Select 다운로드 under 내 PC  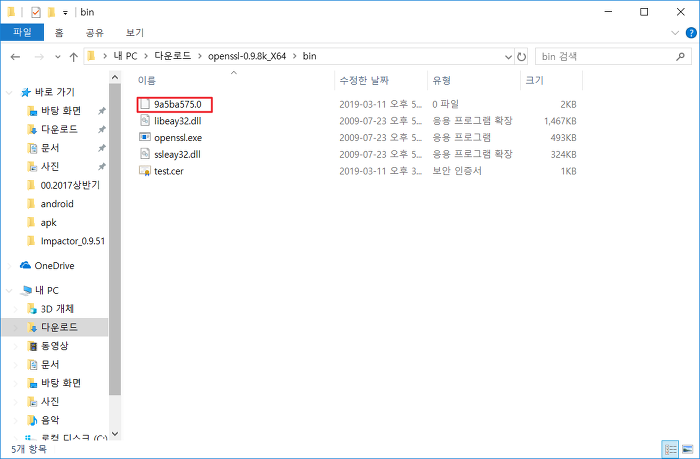(59, 327)
